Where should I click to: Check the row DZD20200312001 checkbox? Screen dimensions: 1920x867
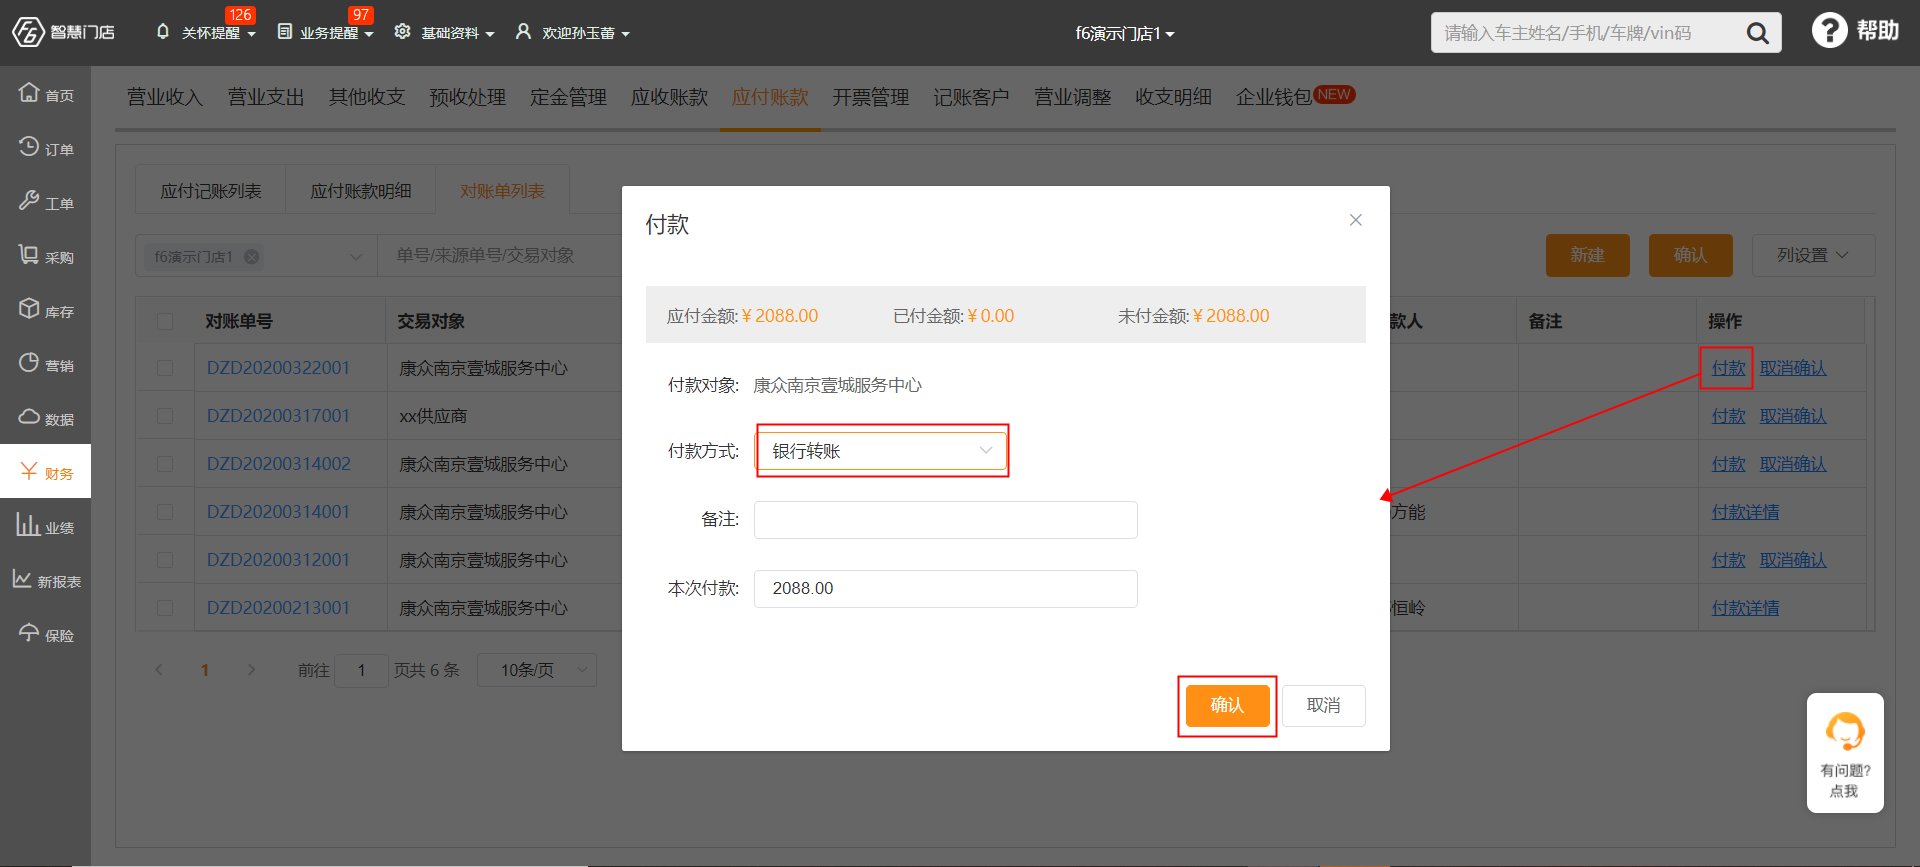pyautogui.click(x=165, y=560)
